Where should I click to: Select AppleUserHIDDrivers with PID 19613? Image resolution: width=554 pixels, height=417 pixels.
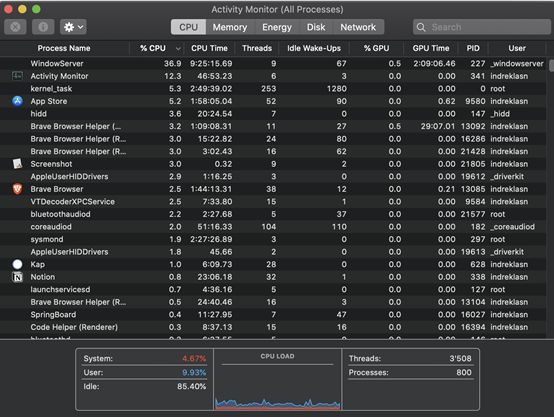click(273, 252)
